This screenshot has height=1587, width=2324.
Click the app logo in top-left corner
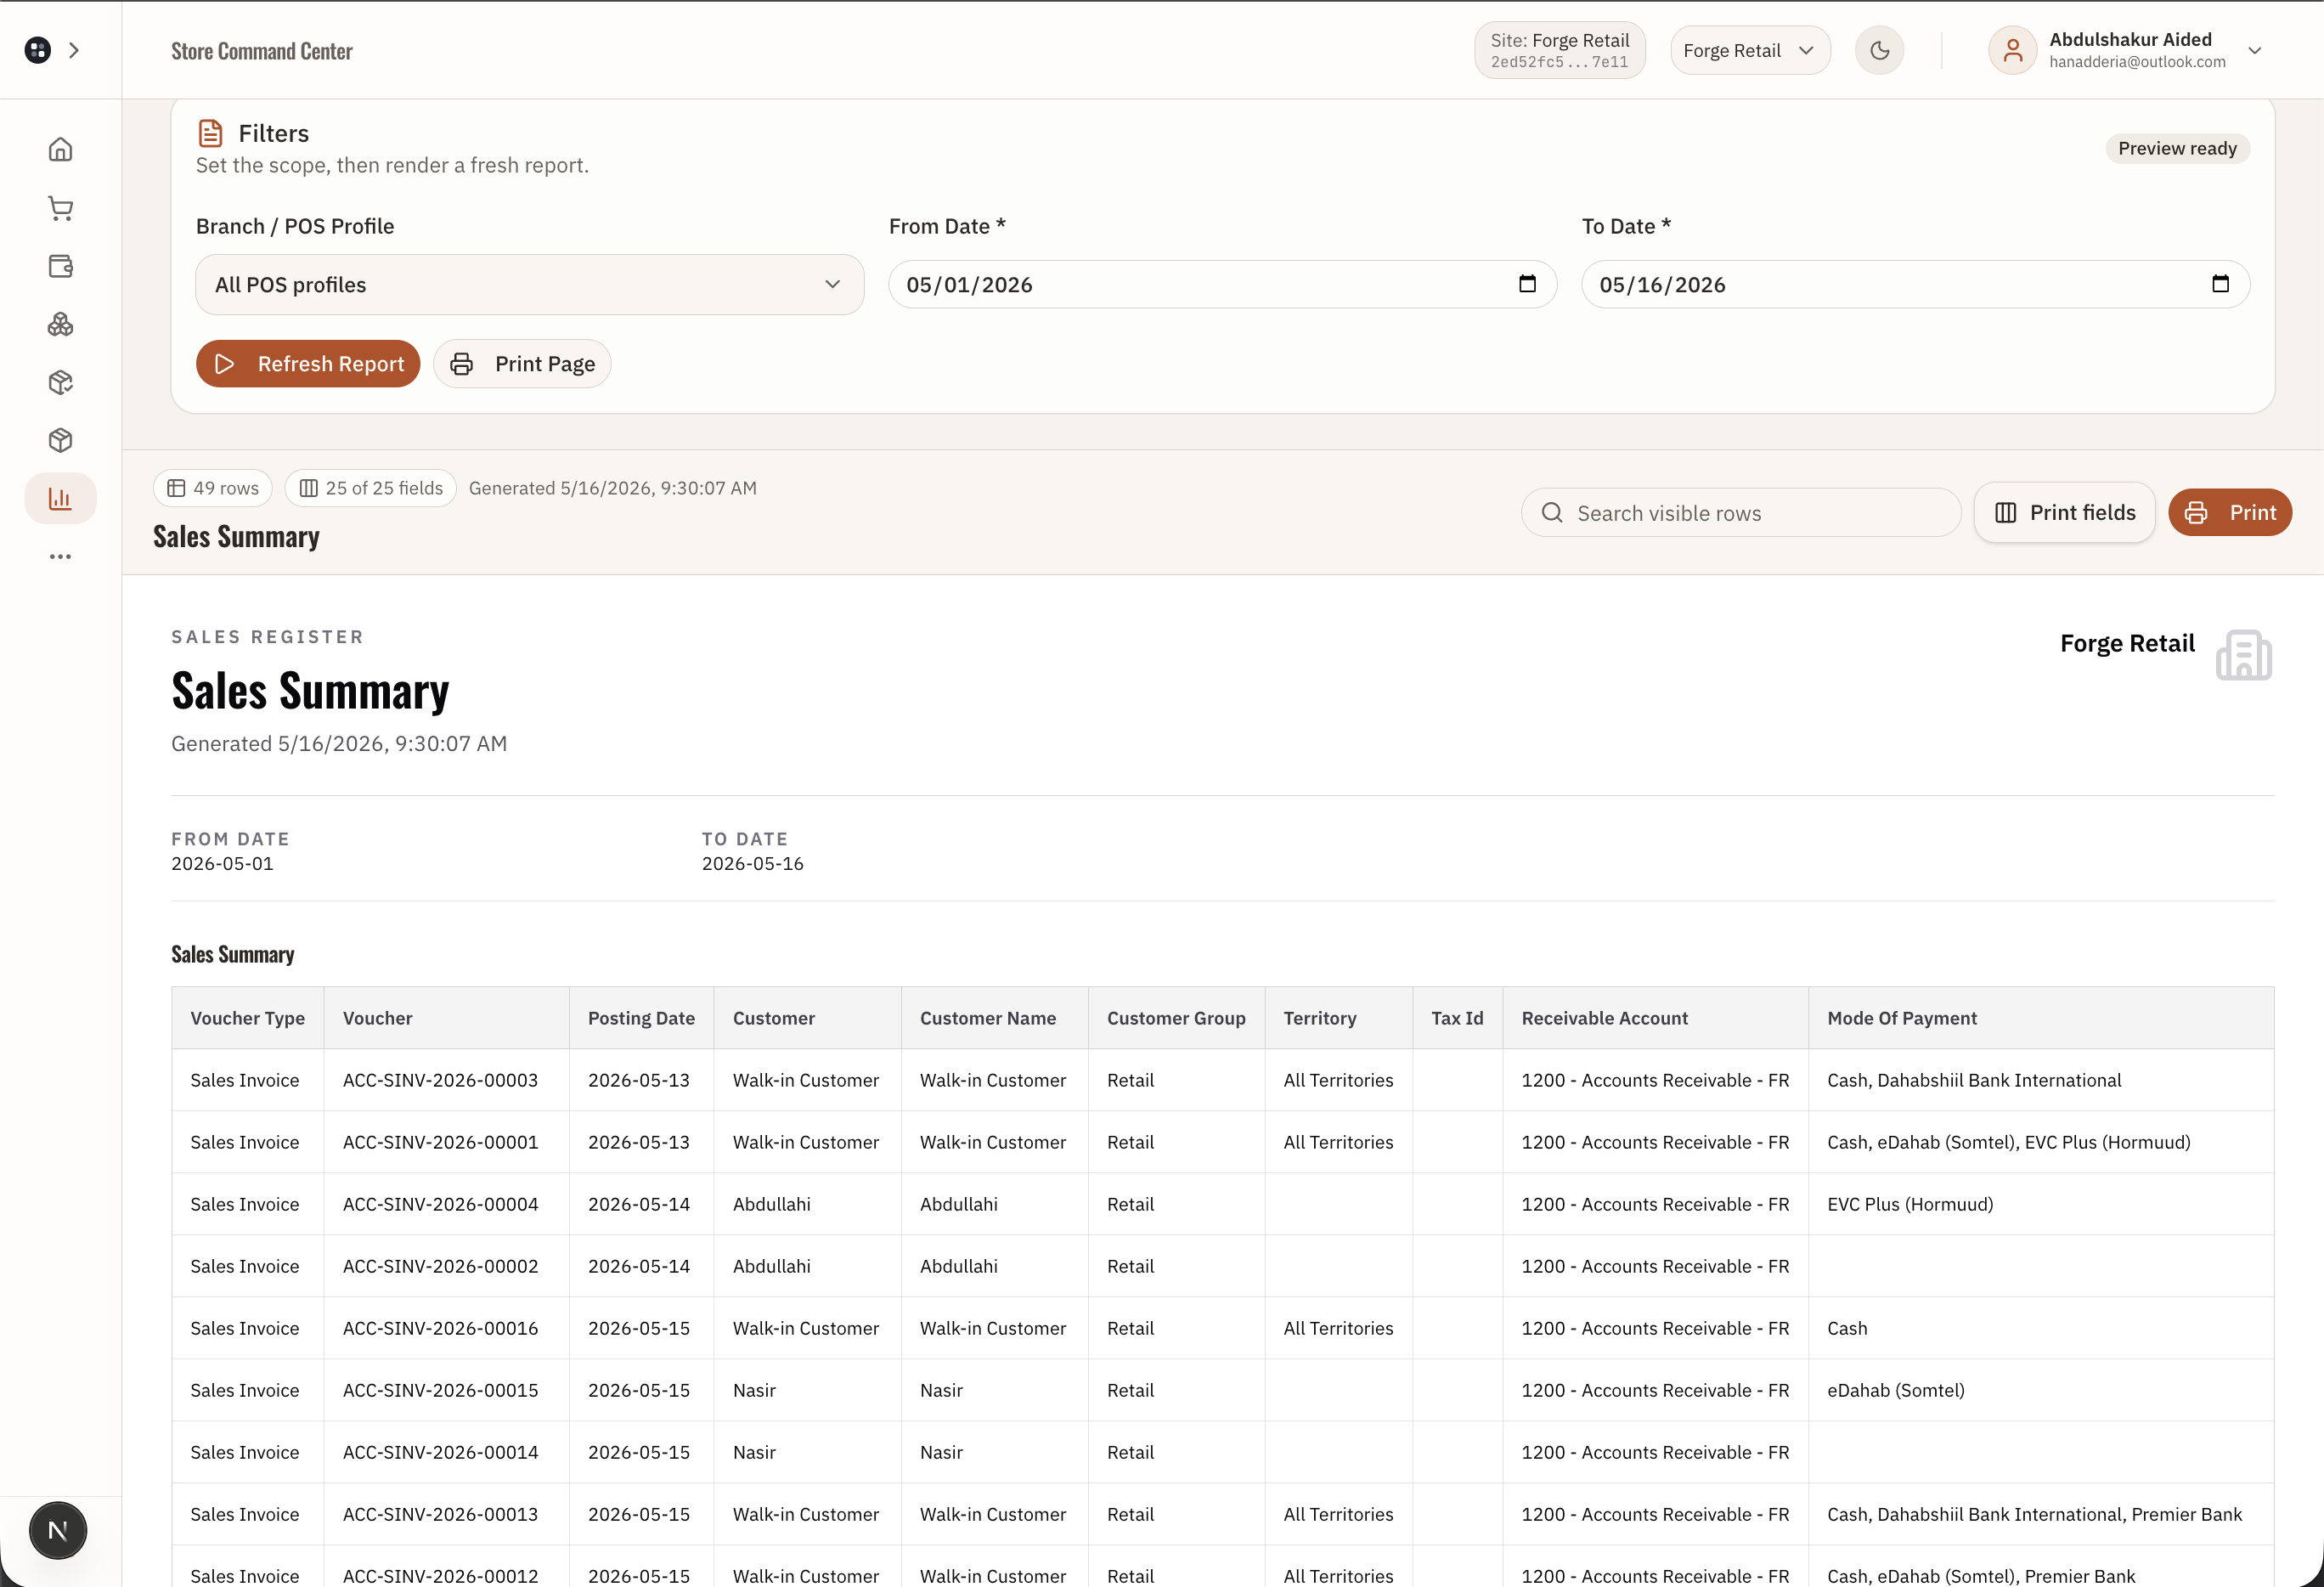38,50
